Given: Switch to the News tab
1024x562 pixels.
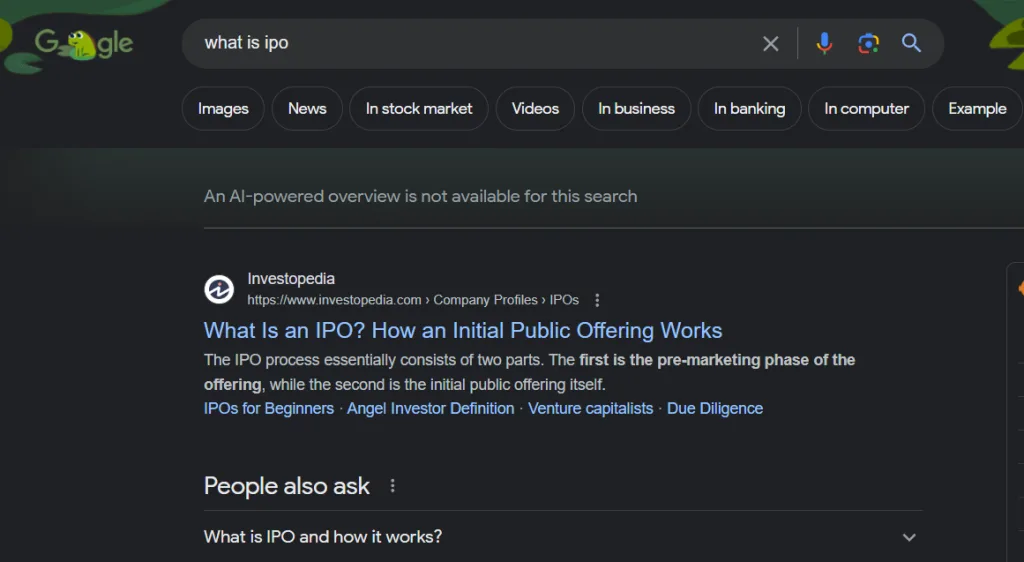Looking at the screenshot, I should pyautogui.click(x=307, y=109).
